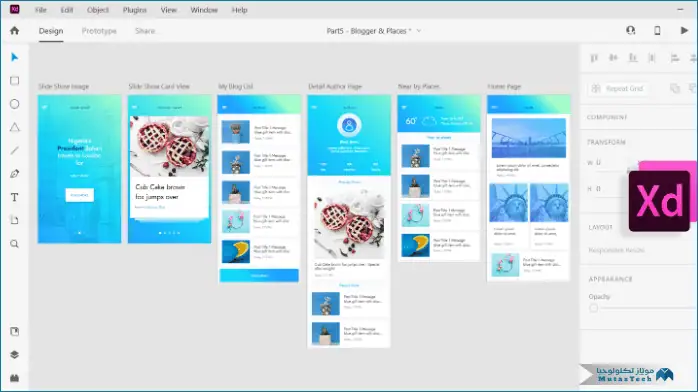Minimize the Adobe XD window
Viewport: 698px width, 392px height.
coord(680,9)
